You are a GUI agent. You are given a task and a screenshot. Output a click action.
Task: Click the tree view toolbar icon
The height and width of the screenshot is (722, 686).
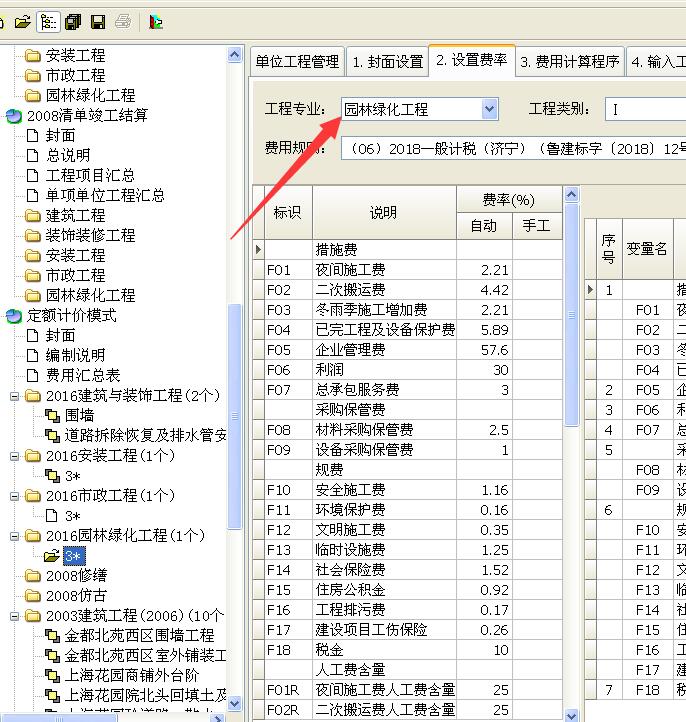click(x=48, y=22)
